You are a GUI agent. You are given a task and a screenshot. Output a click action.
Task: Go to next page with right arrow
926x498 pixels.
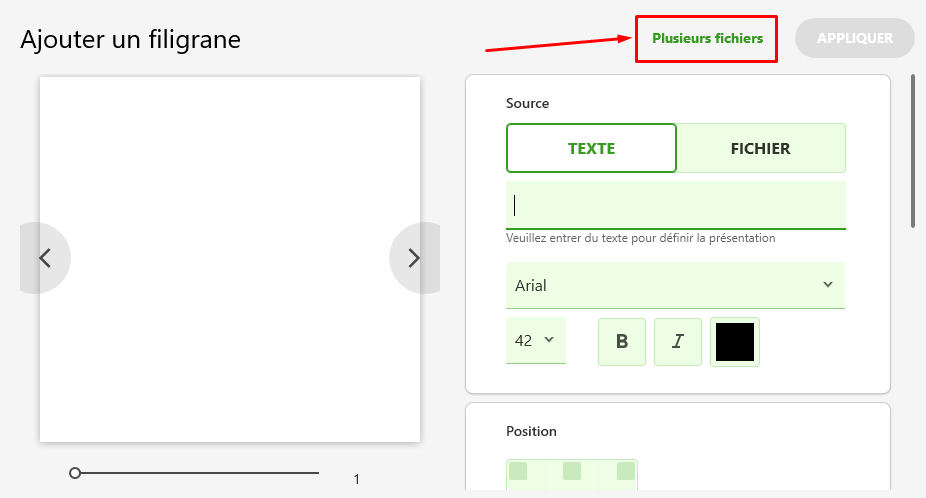pos(414,258)
